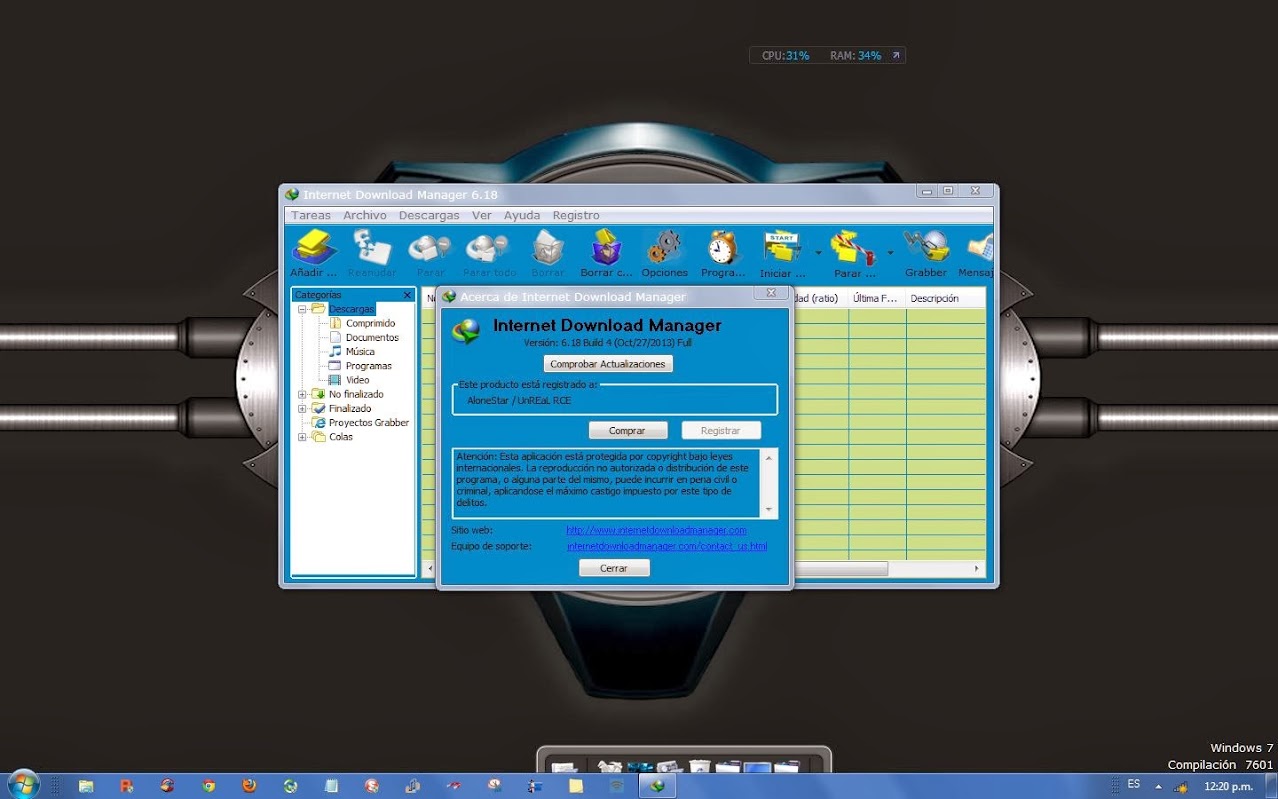
Task: Select the Programas category
Action: 369,366
